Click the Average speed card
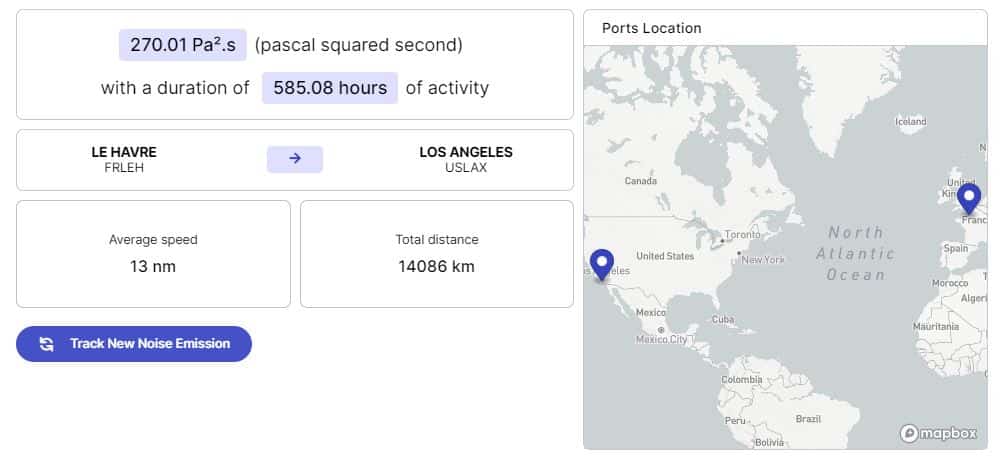The width and height of the screenshot is (1000, 469). click(x=153, y=254)
